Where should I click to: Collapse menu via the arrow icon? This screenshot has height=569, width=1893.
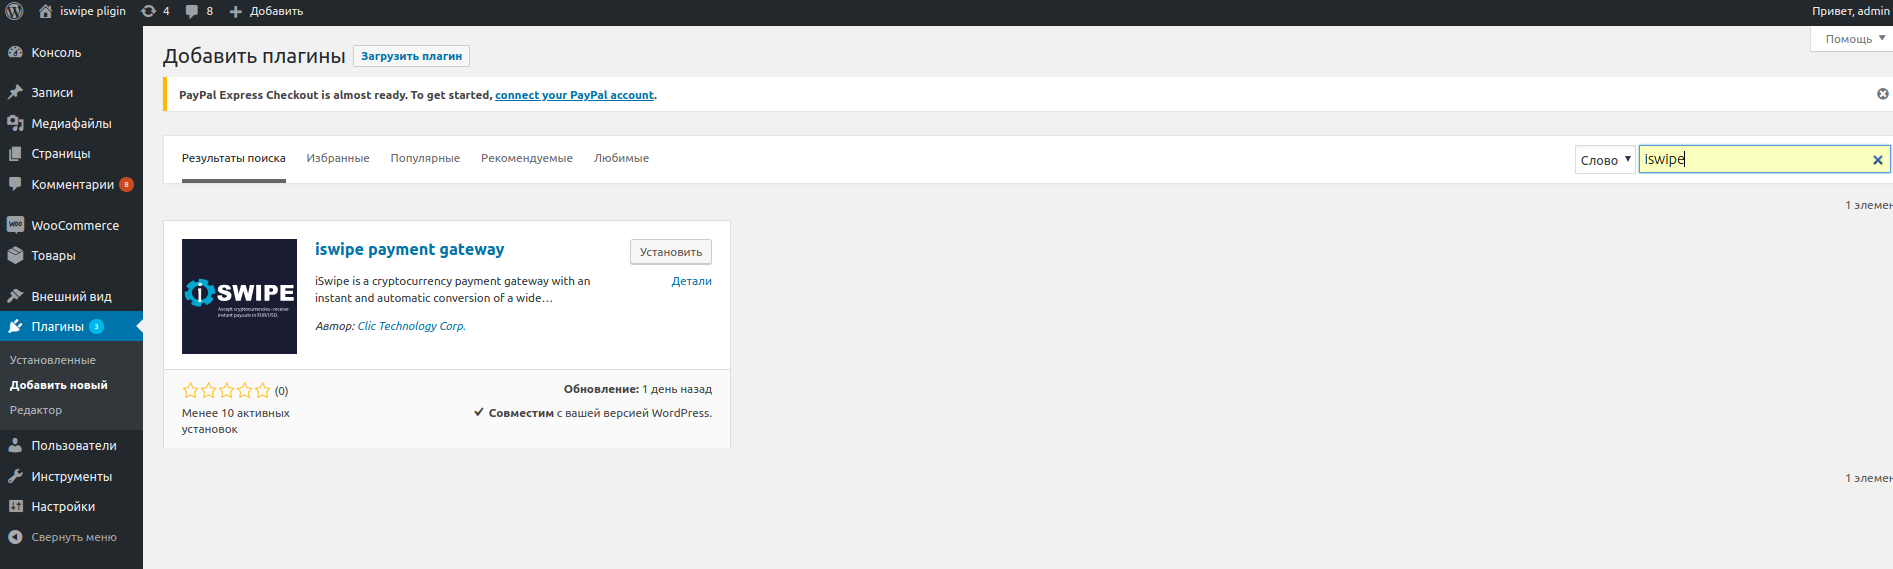[x=15, y=537]
